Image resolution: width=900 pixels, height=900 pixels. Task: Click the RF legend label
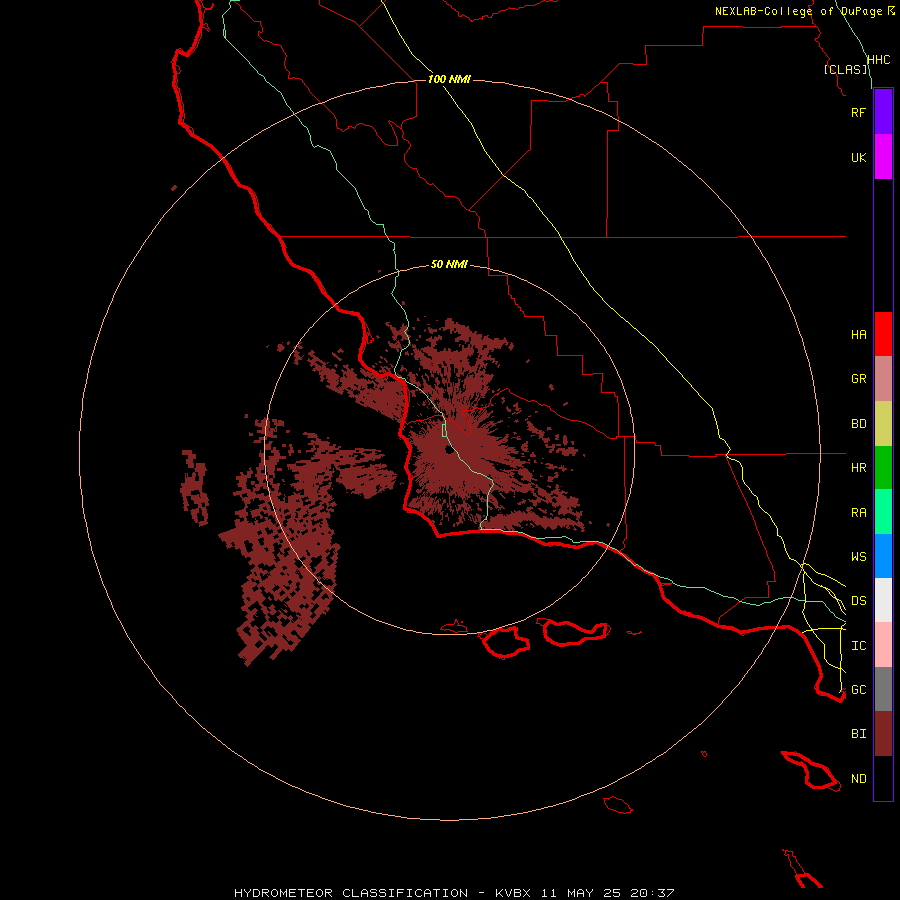click(858, 112)
